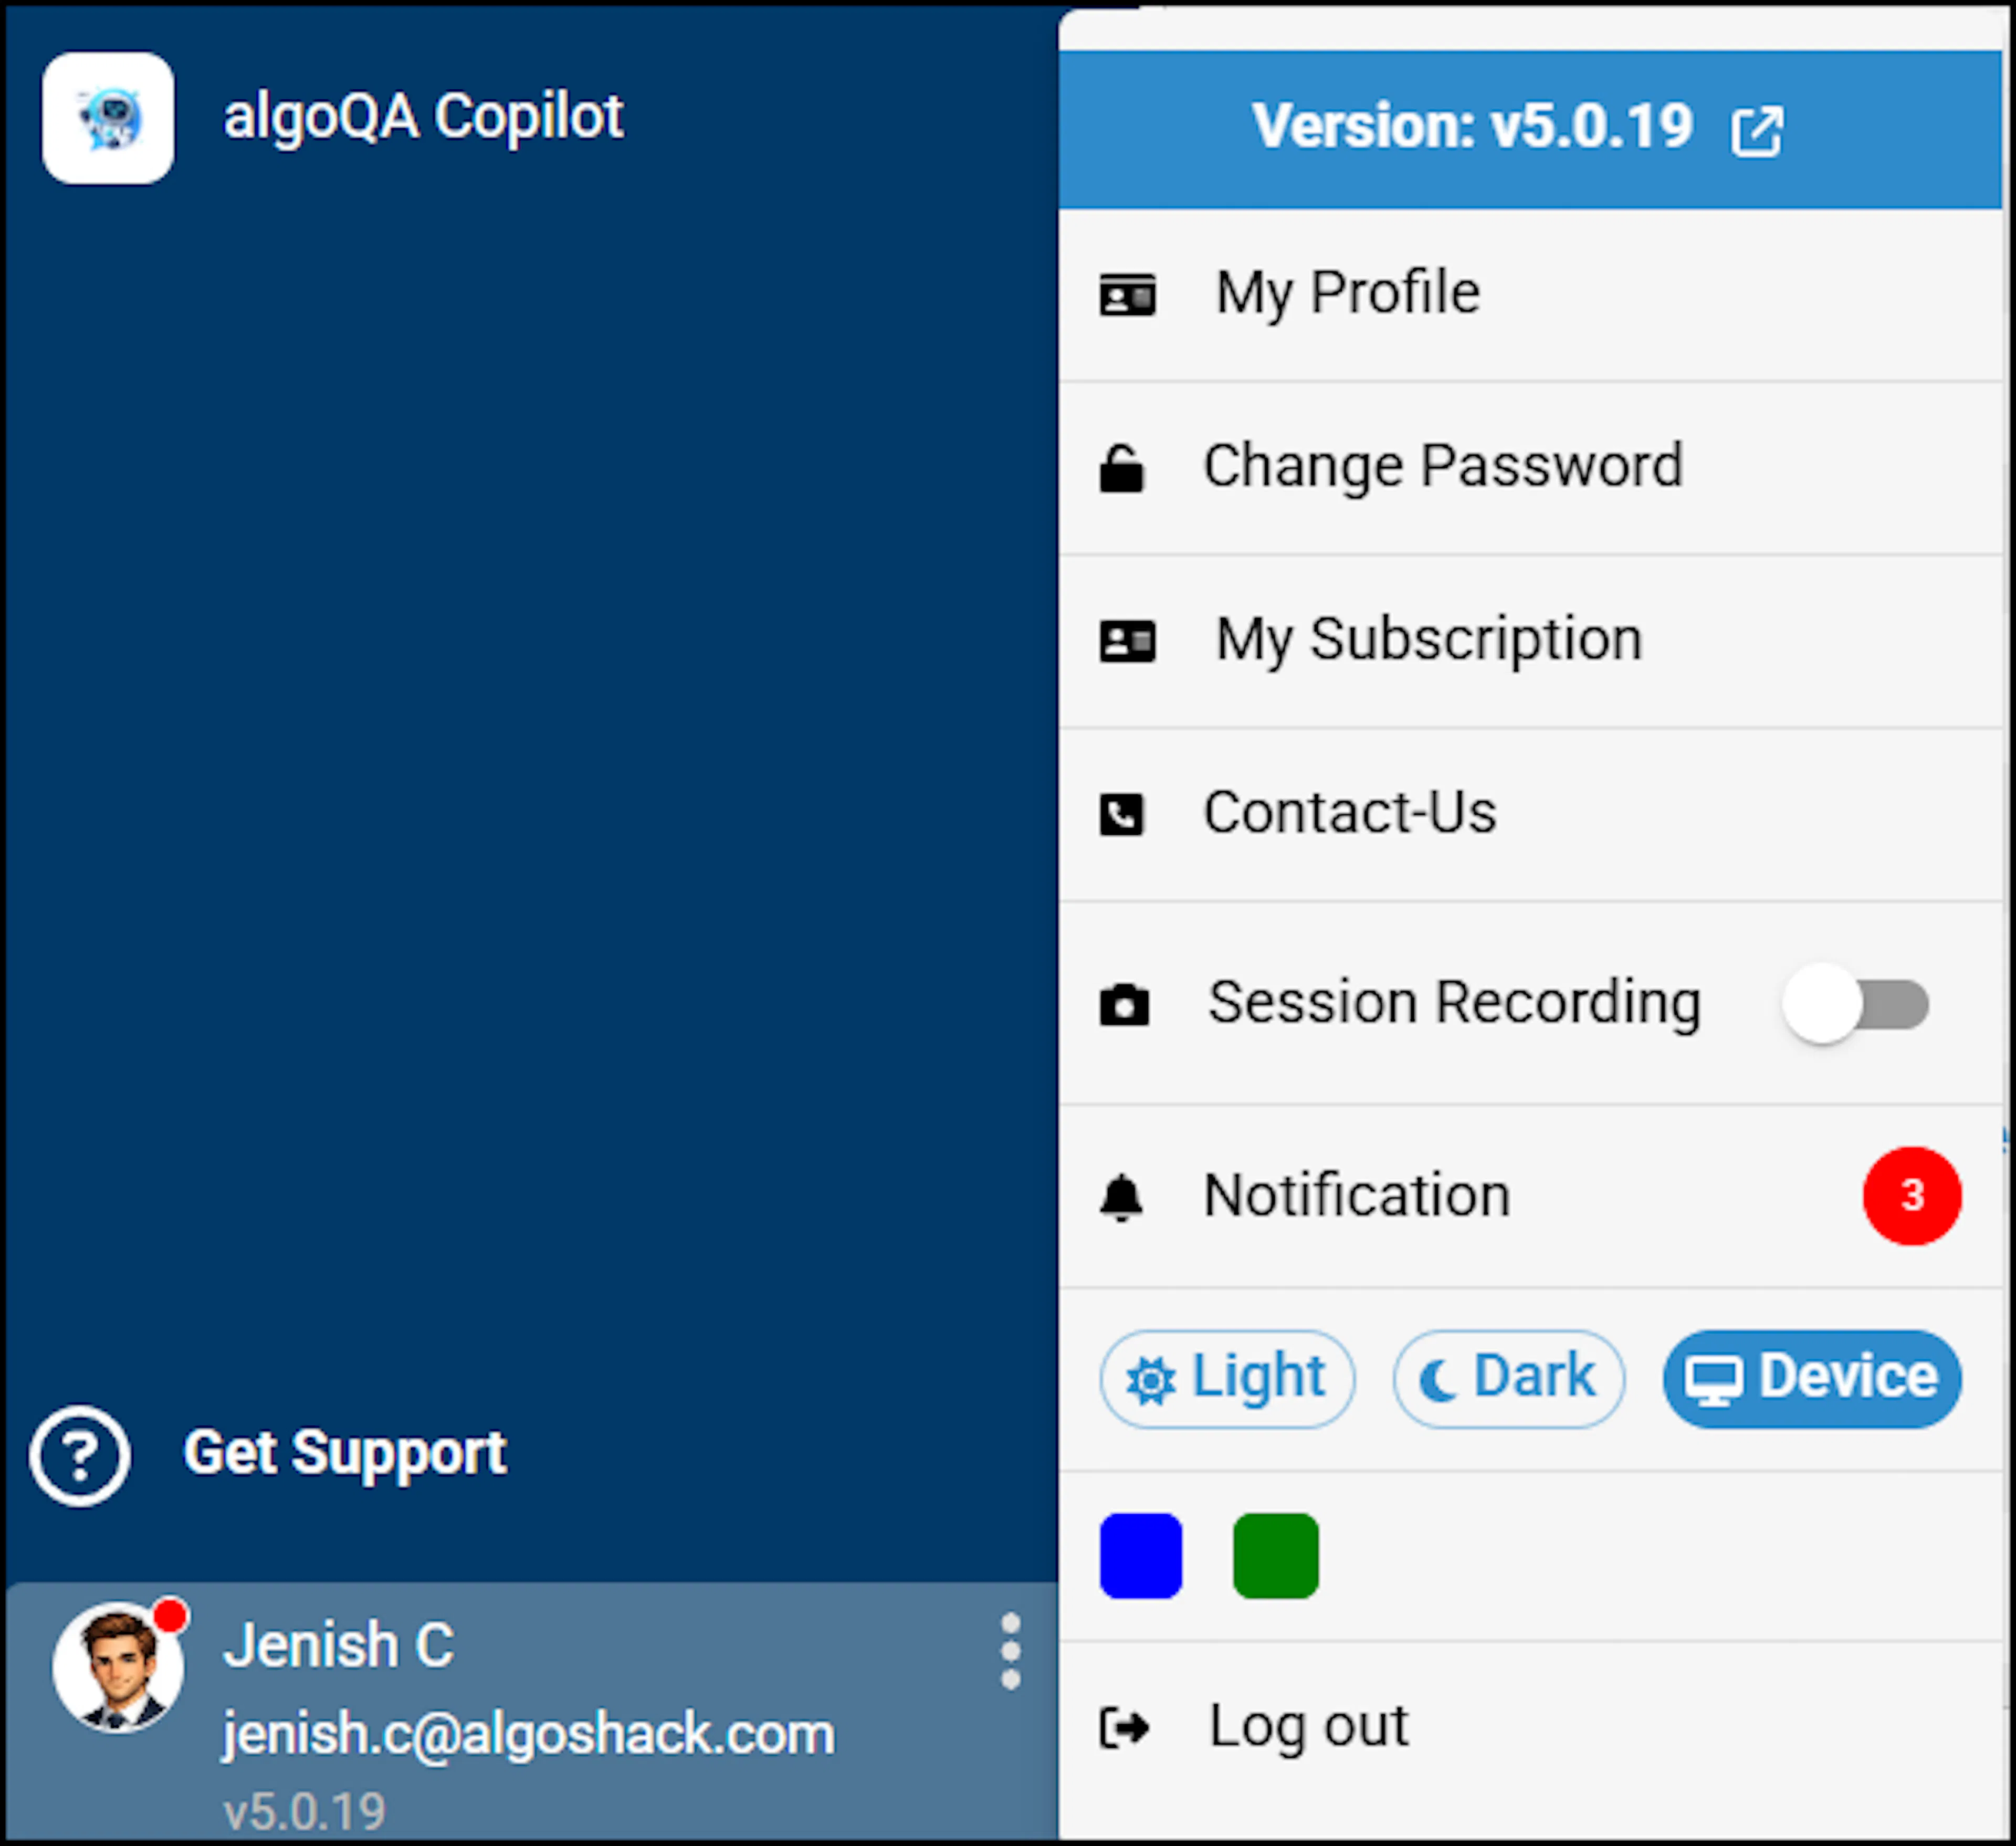The image size is (2016, 1846).
Task: Click the Get Support question mark icon
Action: pos(80,1455)
